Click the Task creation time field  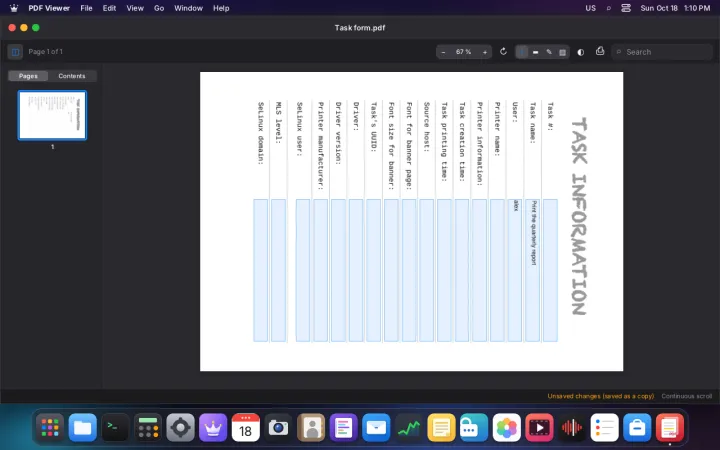tap(462, 270)
